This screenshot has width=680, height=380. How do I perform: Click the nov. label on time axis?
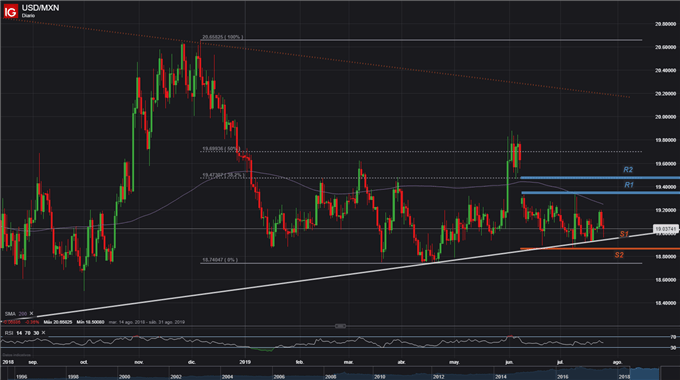pyautogui.click(x=138, y=362)
